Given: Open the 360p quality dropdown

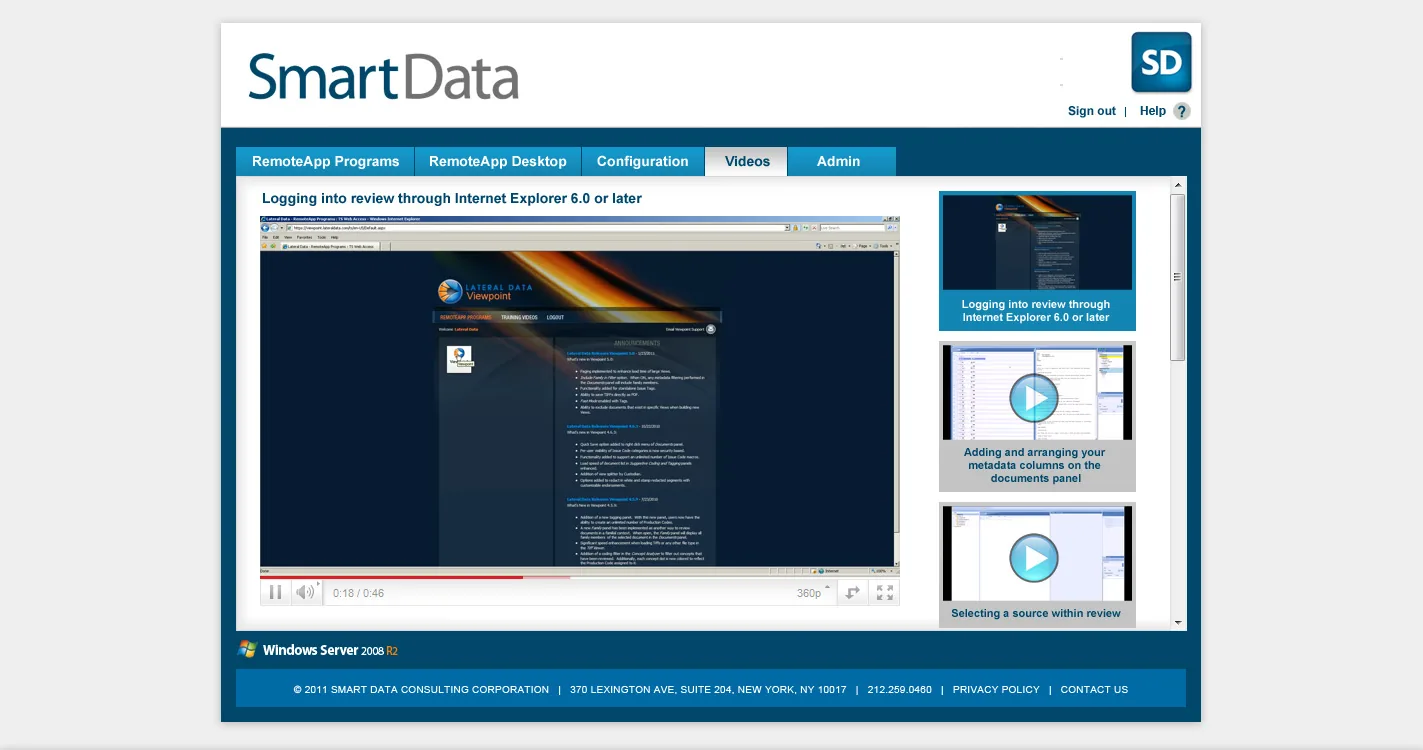Looking at the screenshot, I should pos(814,593).
